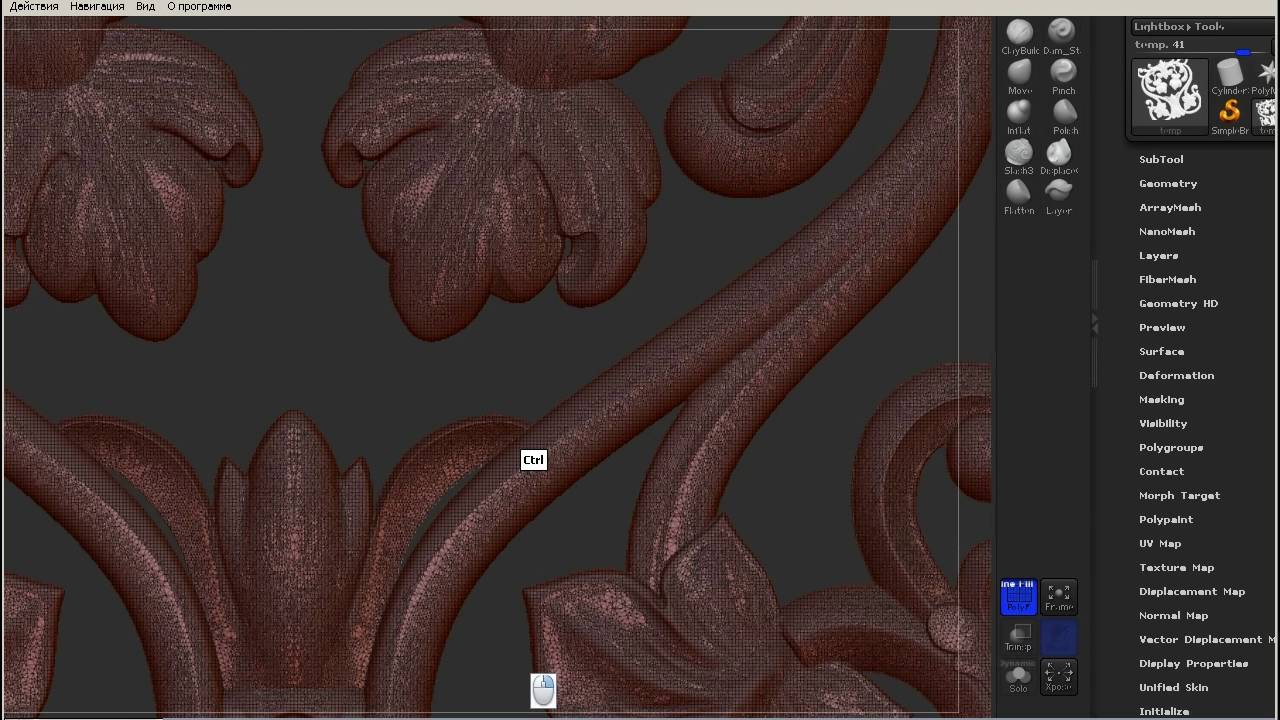Image resolution: width=1280 pixels, height=720 pixels.
Task: Select the Move brush
Action: click(1019, 77)
